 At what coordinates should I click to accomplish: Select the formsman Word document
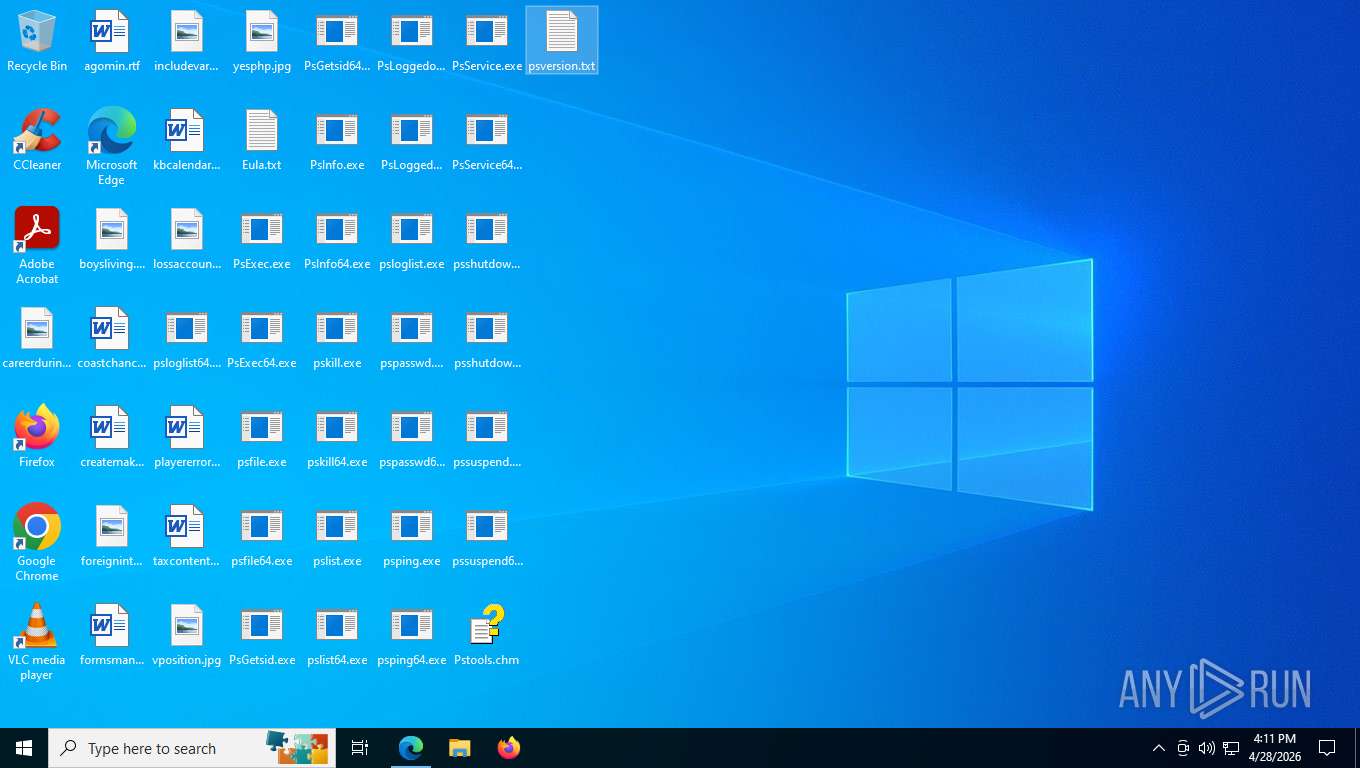point(111,635)
